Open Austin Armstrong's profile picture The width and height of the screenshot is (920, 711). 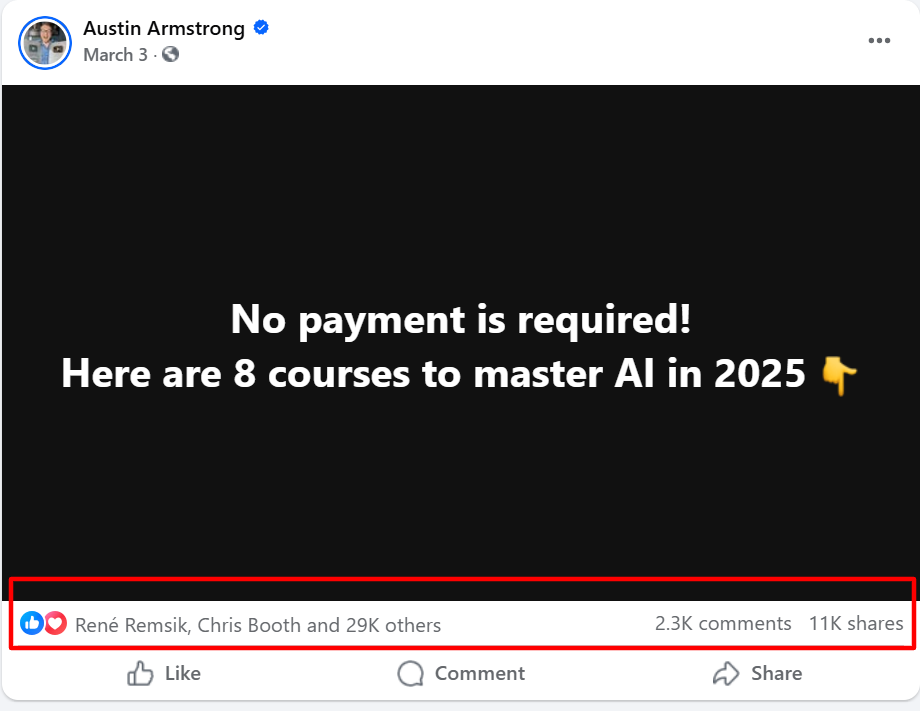click(45, 43)
